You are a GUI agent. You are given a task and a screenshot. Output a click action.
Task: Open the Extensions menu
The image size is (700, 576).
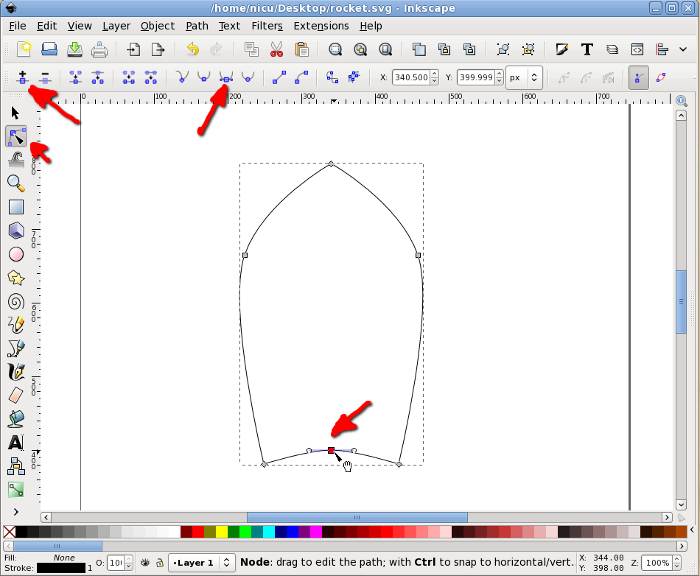coord(321,26)
